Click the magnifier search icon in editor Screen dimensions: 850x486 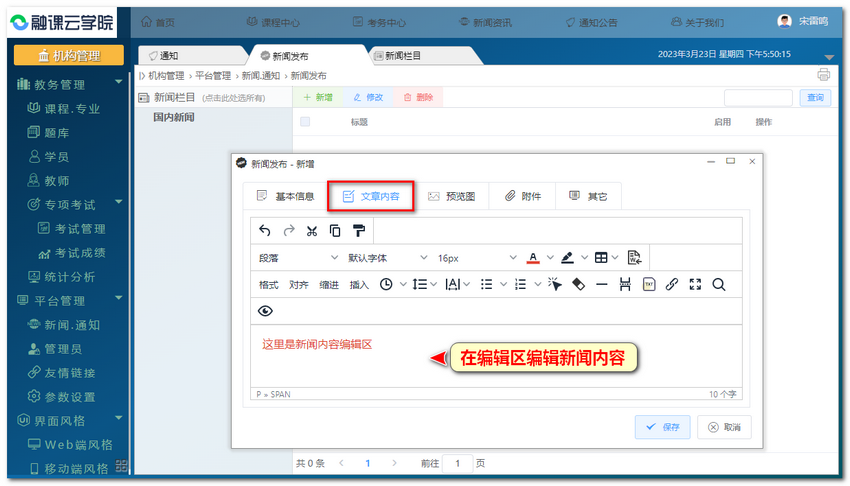[x=719, y=284]
